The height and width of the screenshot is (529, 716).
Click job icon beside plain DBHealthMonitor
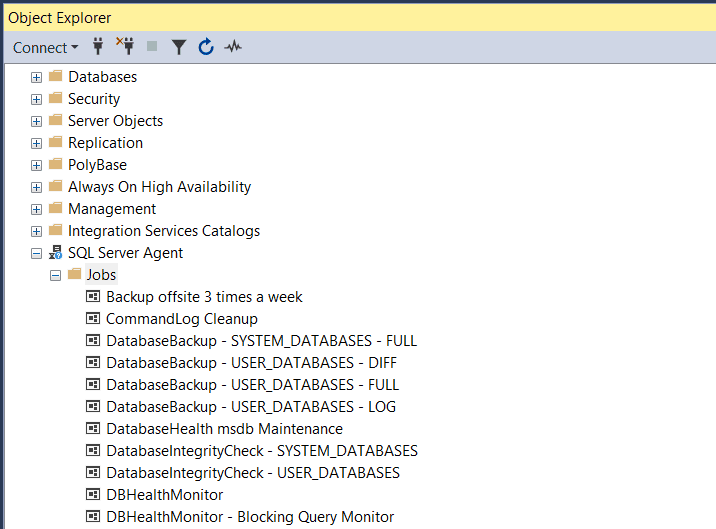pyautogui.click(x=93, y=494)
